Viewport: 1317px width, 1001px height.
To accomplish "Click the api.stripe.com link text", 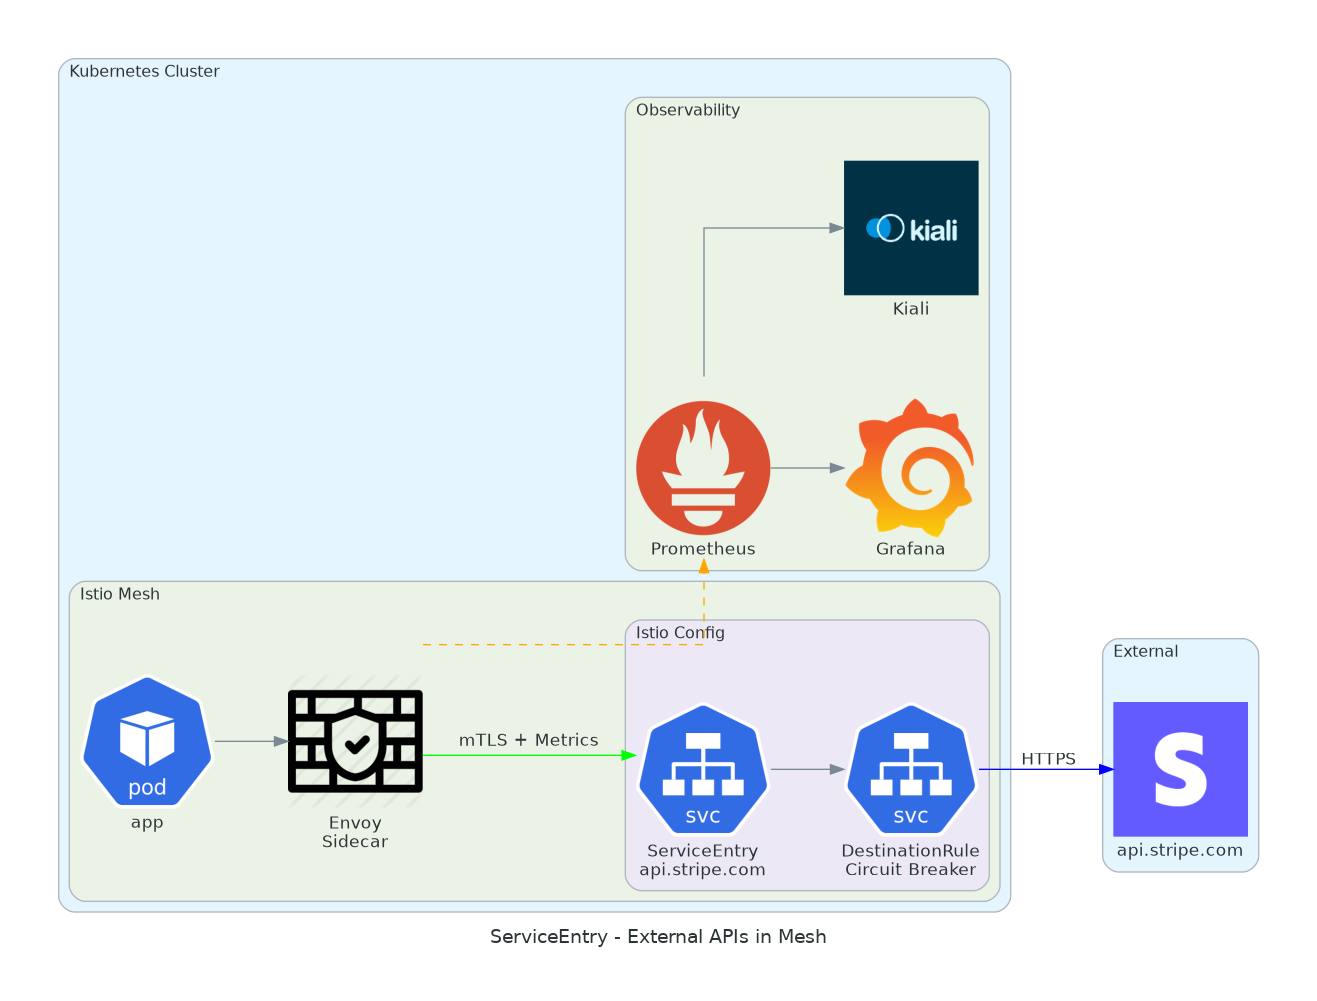I will tap(1180, 850).
